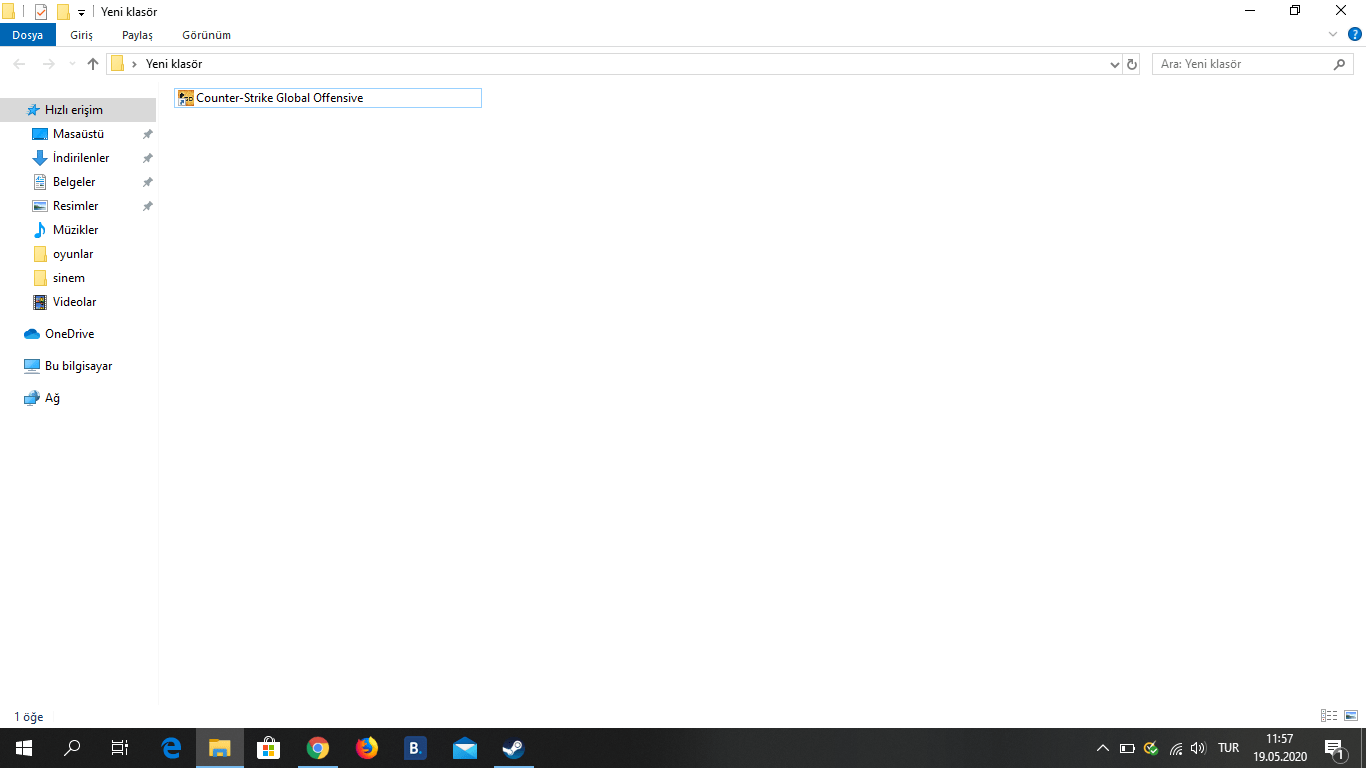
Task: Open the Wi-Fi network flyout
Action: (x=1176, y=748)
